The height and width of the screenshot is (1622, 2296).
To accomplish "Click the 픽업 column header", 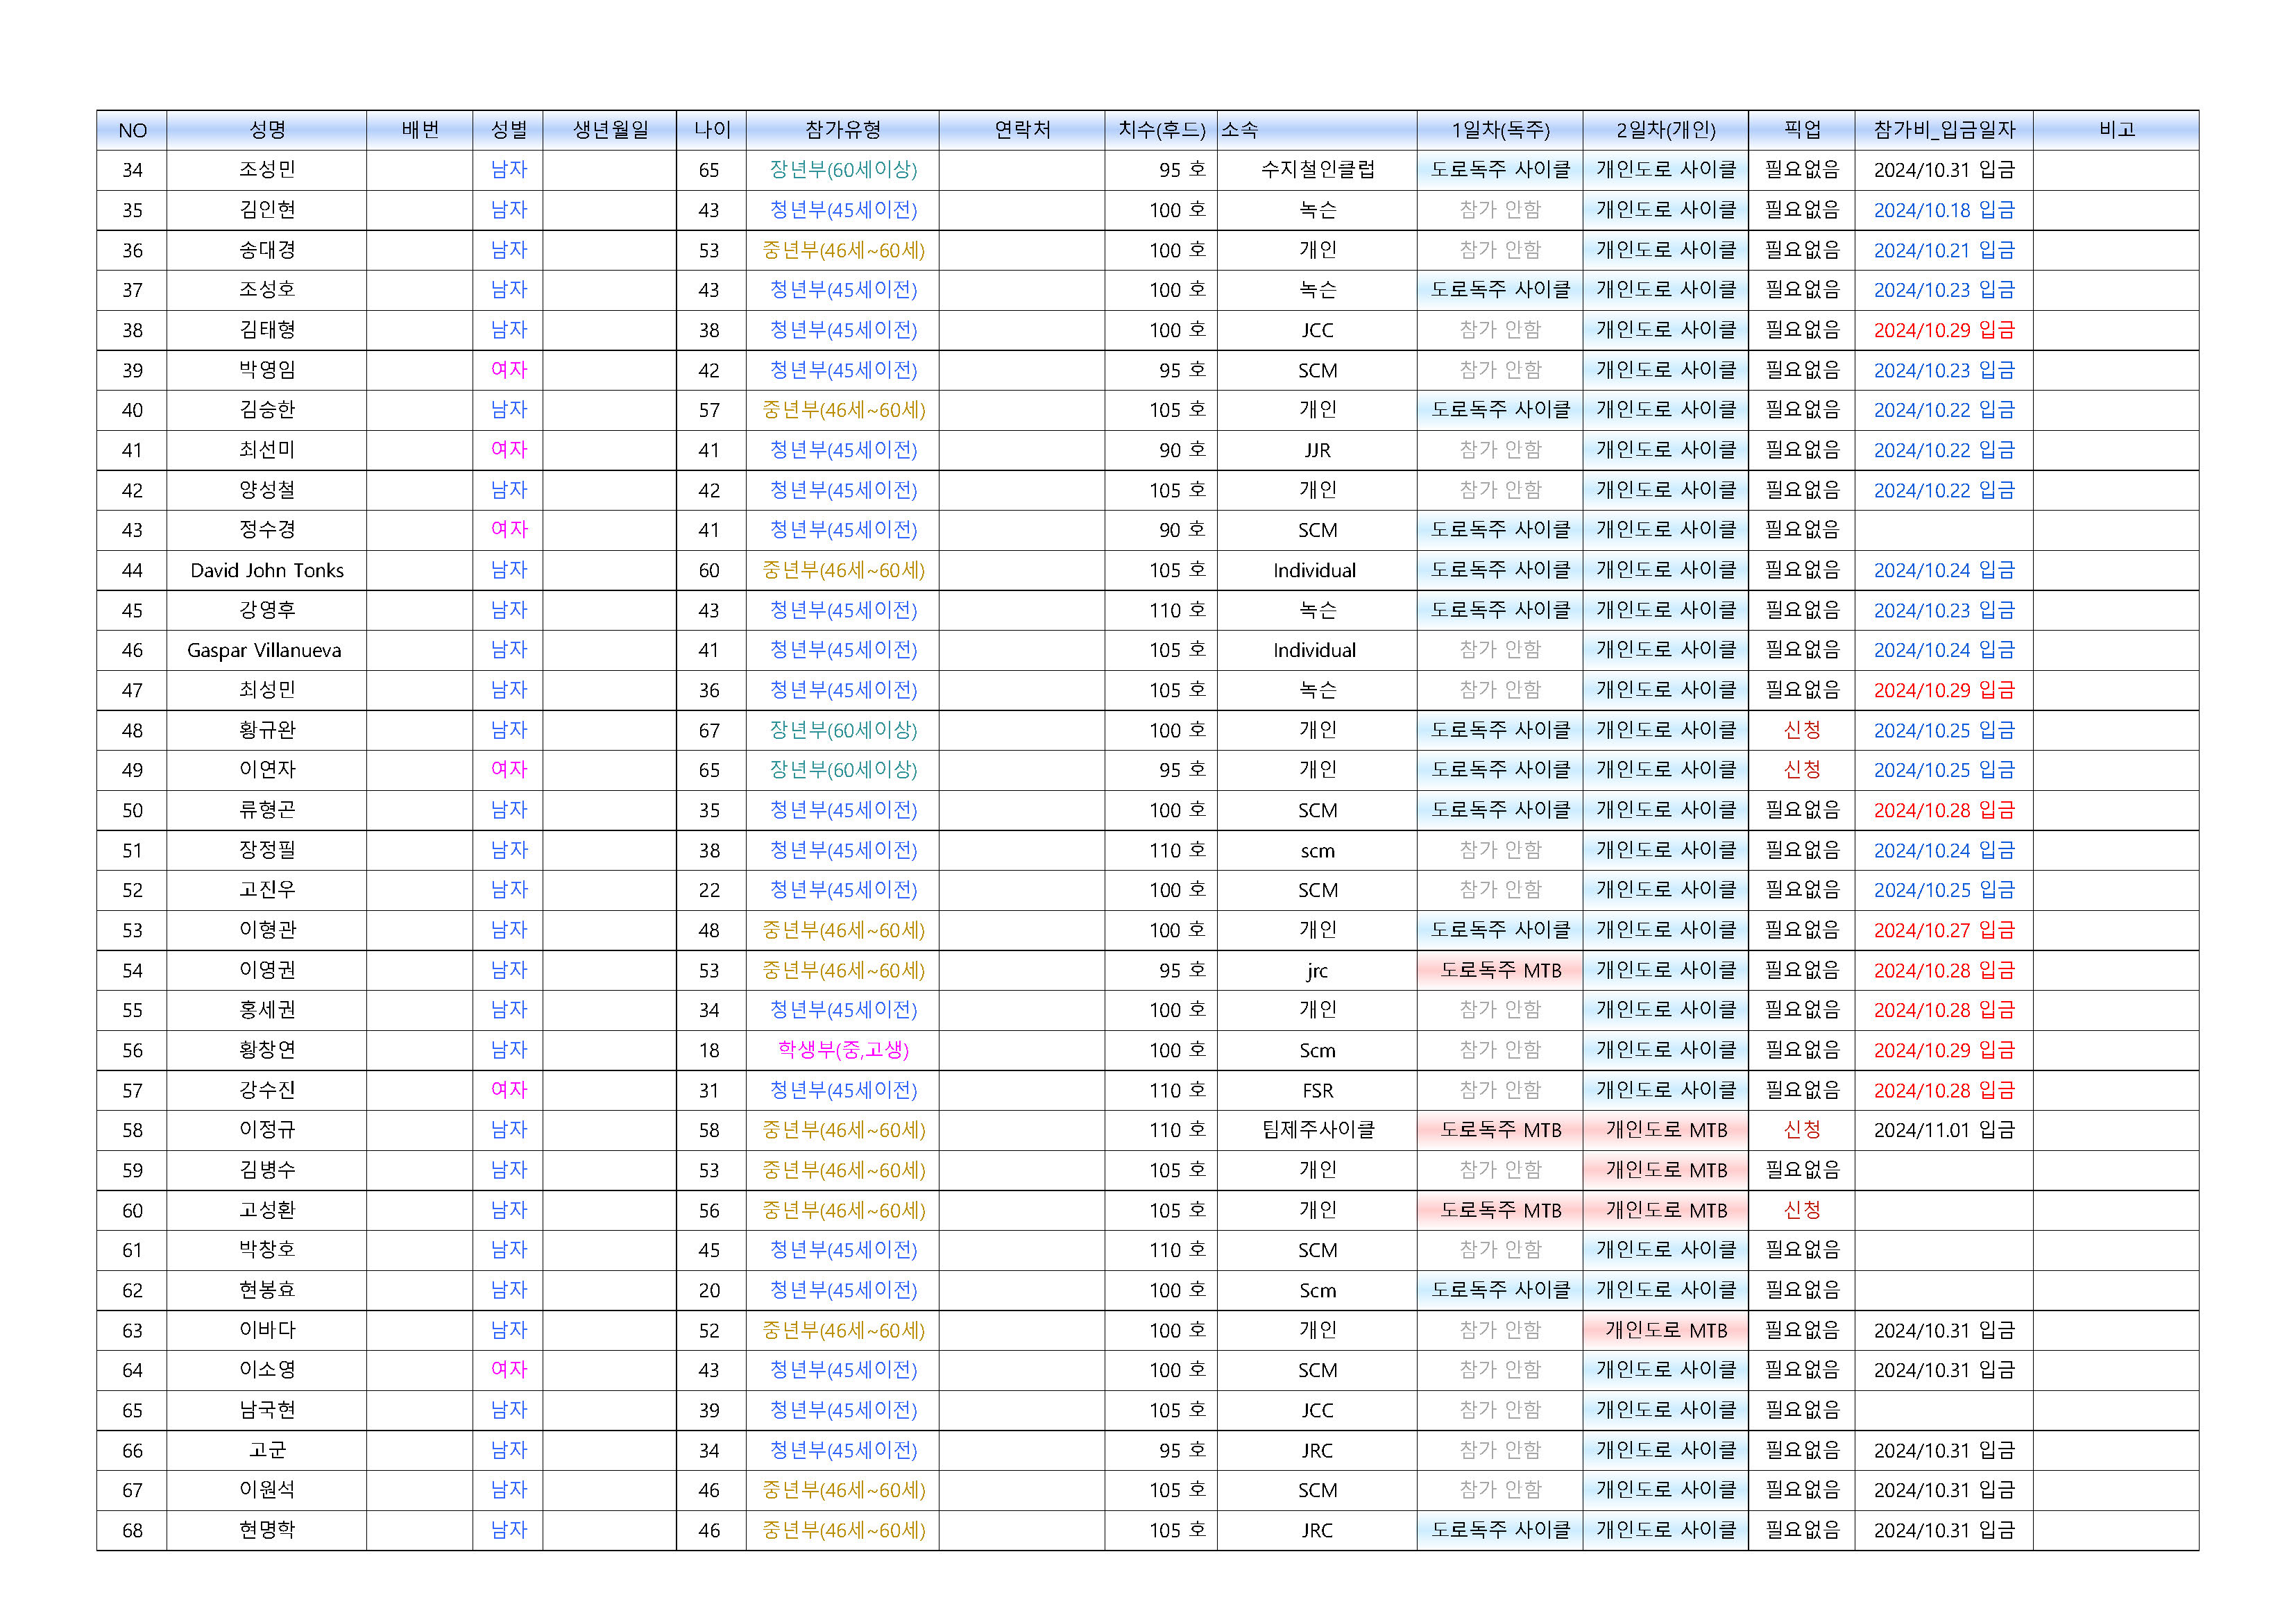I will pyautogui.click(x=1802, y=130).
